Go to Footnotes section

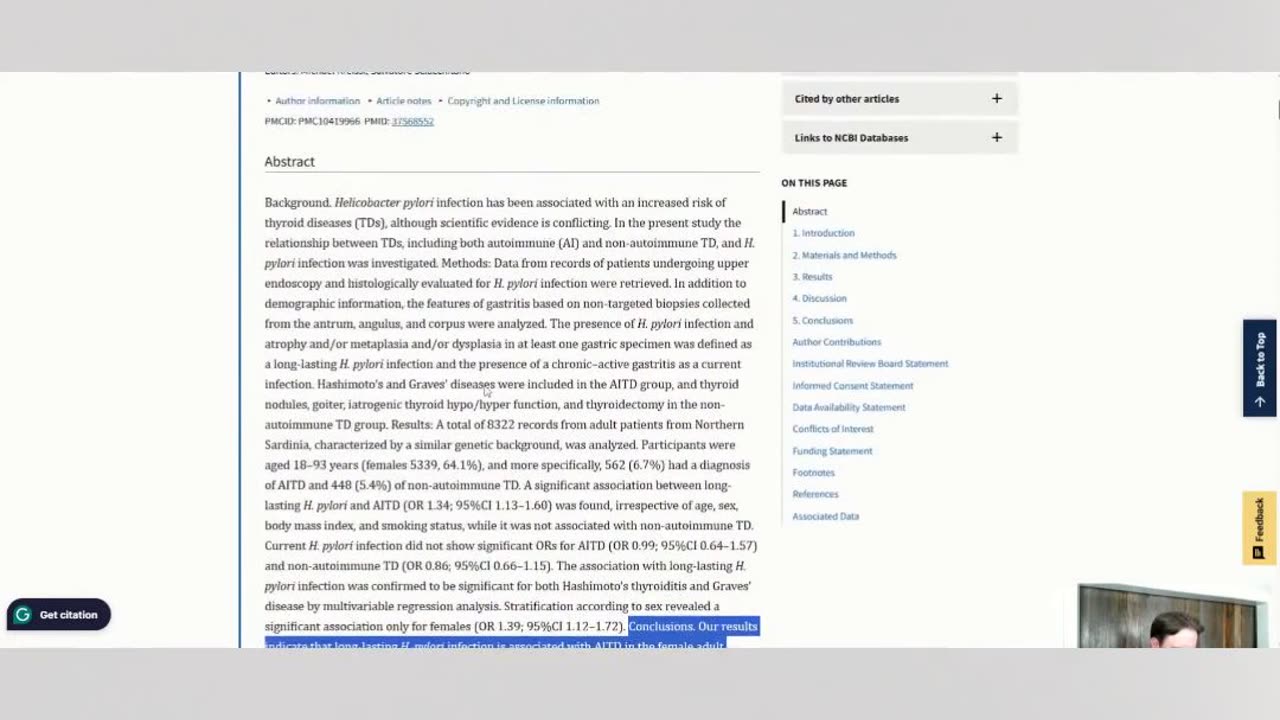click(x=813, y=472)
